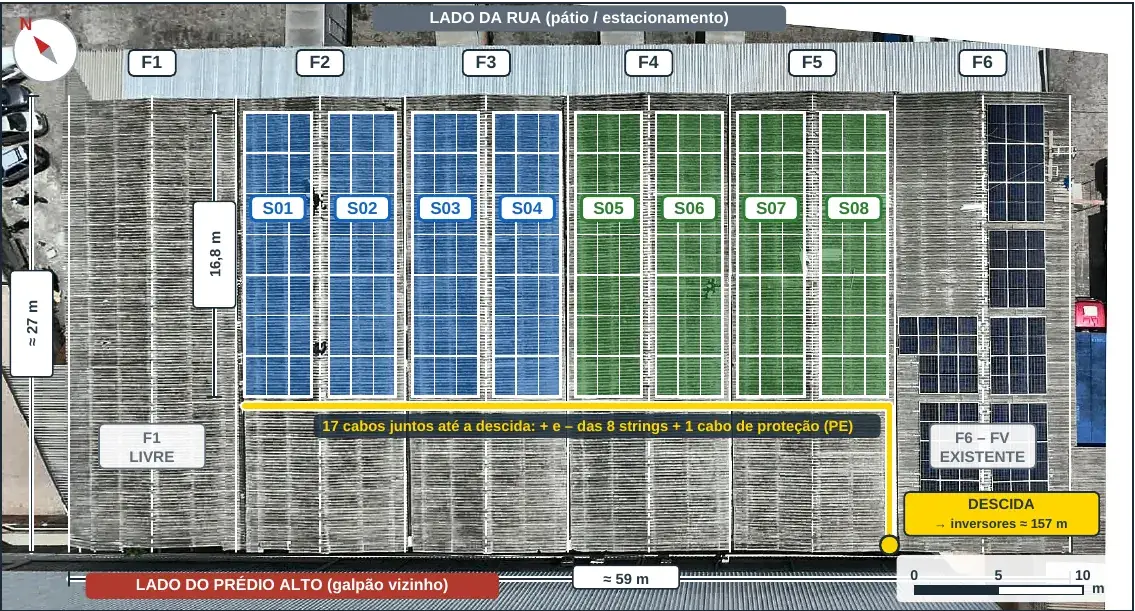The height and width of the screenshot is (611, 1135).
Task: Click the yellow DESCIDA callout box
Action: (1001, 514)
